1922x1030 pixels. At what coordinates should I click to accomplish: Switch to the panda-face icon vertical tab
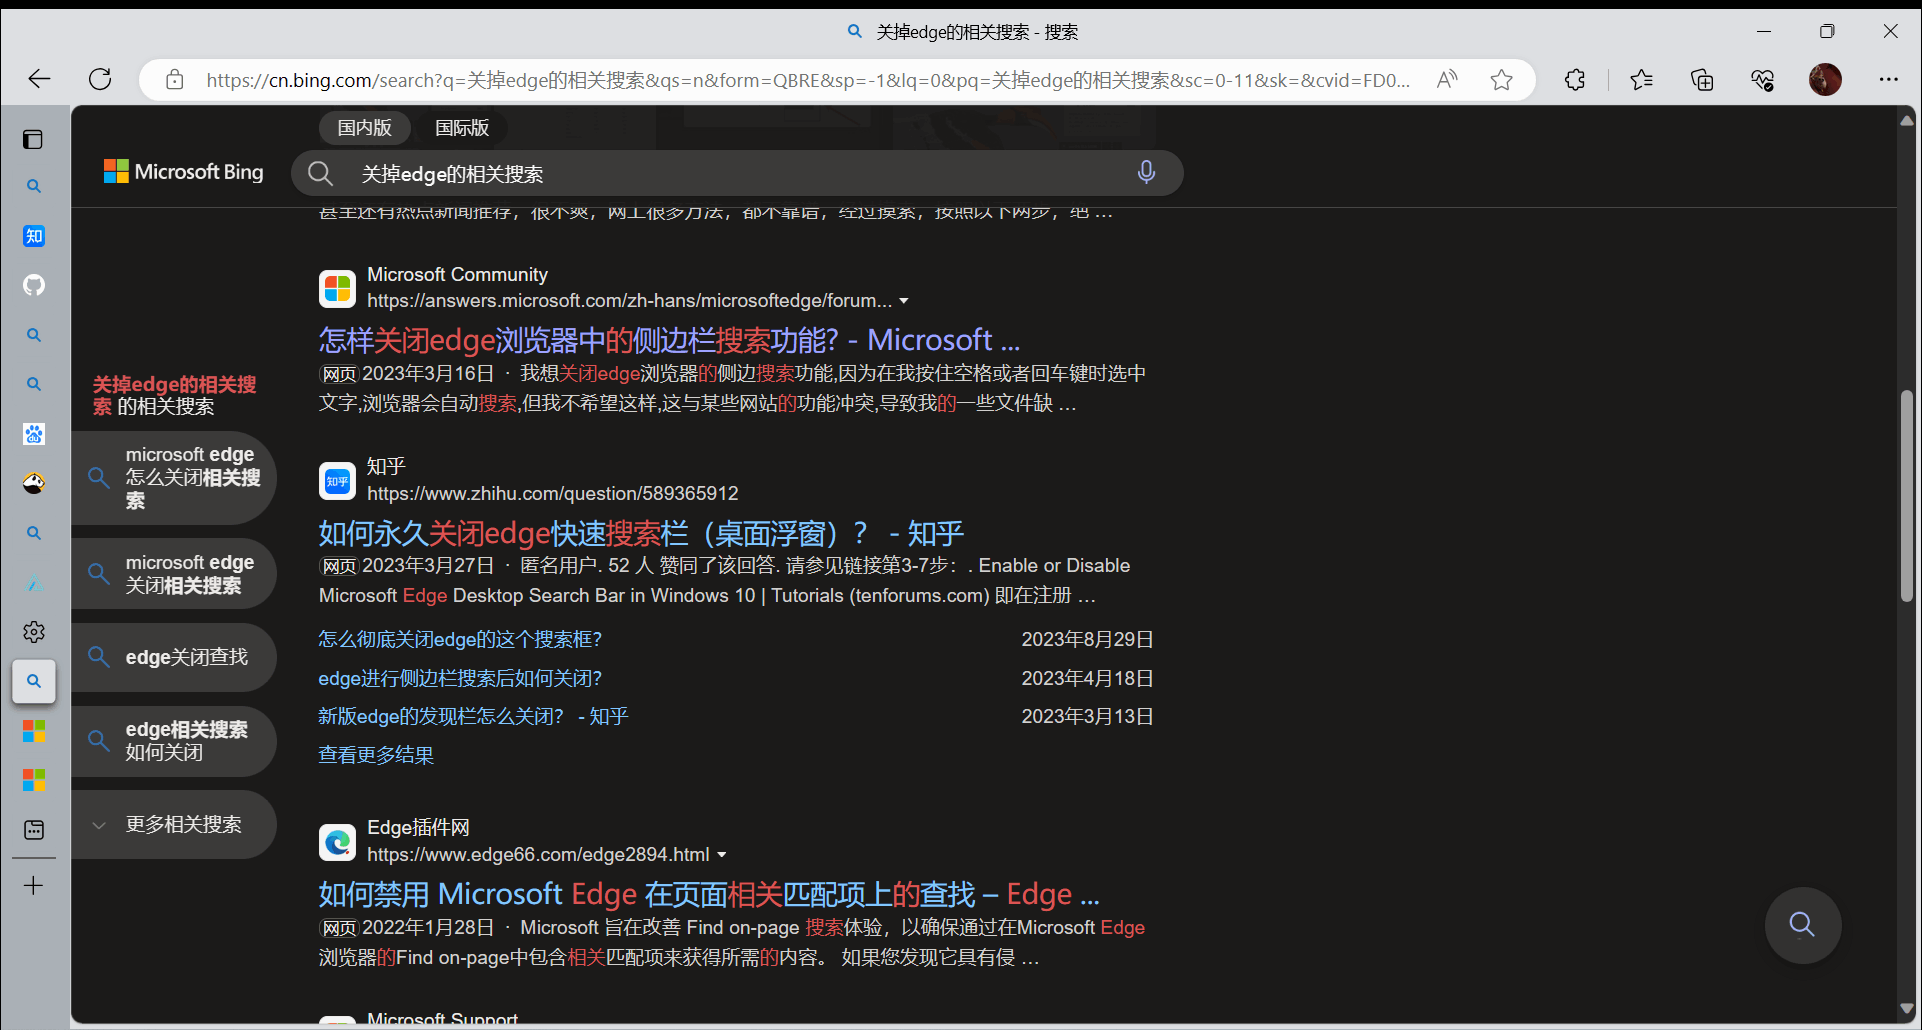click(34, 483)
